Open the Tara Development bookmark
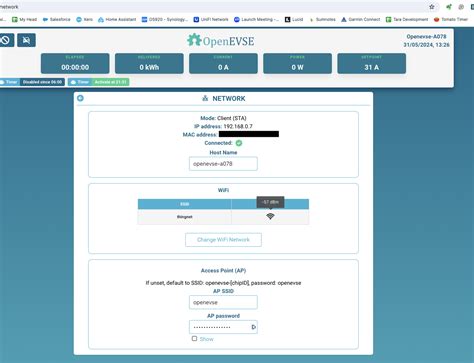This screenshot has width=474, height=363. (x=407, y=19)
